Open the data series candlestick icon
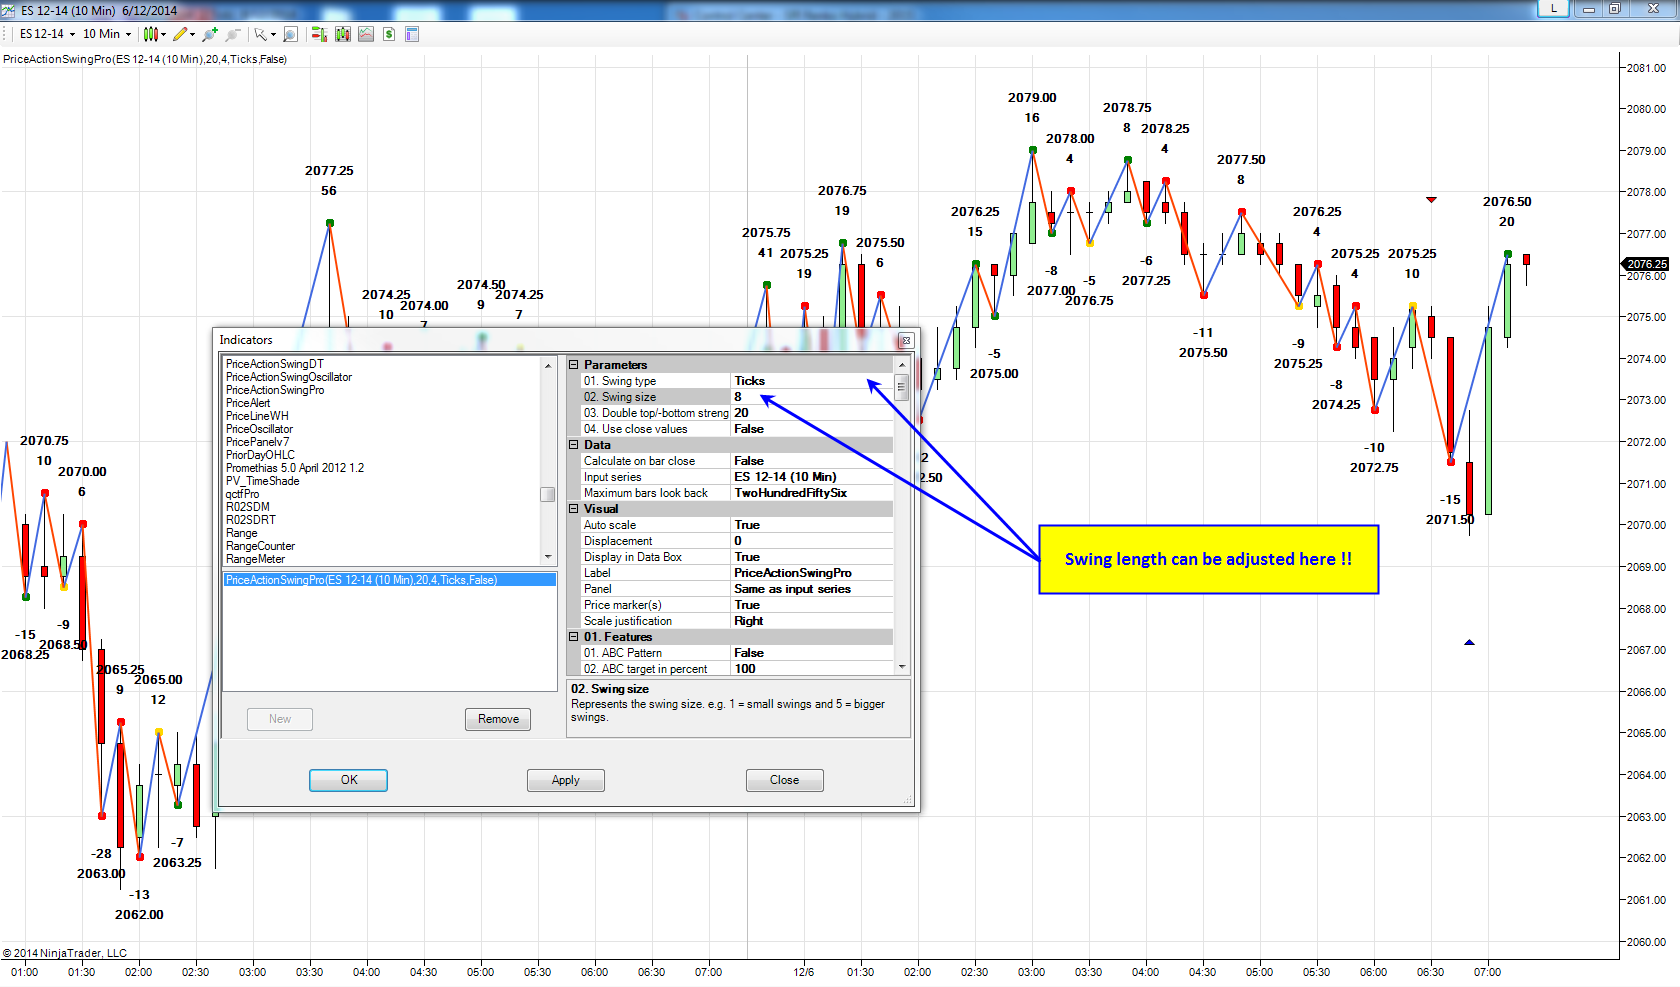 click(343, 34)
